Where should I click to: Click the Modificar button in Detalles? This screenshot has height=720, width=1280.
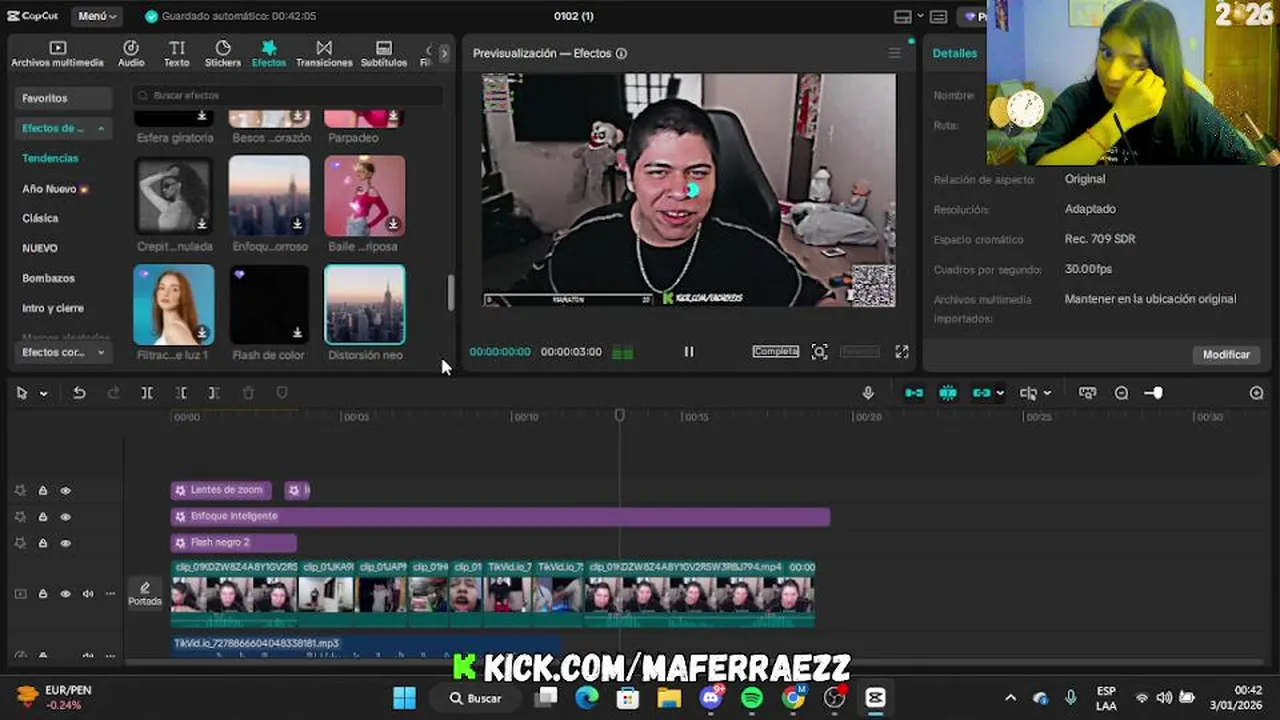[1226, 355]
